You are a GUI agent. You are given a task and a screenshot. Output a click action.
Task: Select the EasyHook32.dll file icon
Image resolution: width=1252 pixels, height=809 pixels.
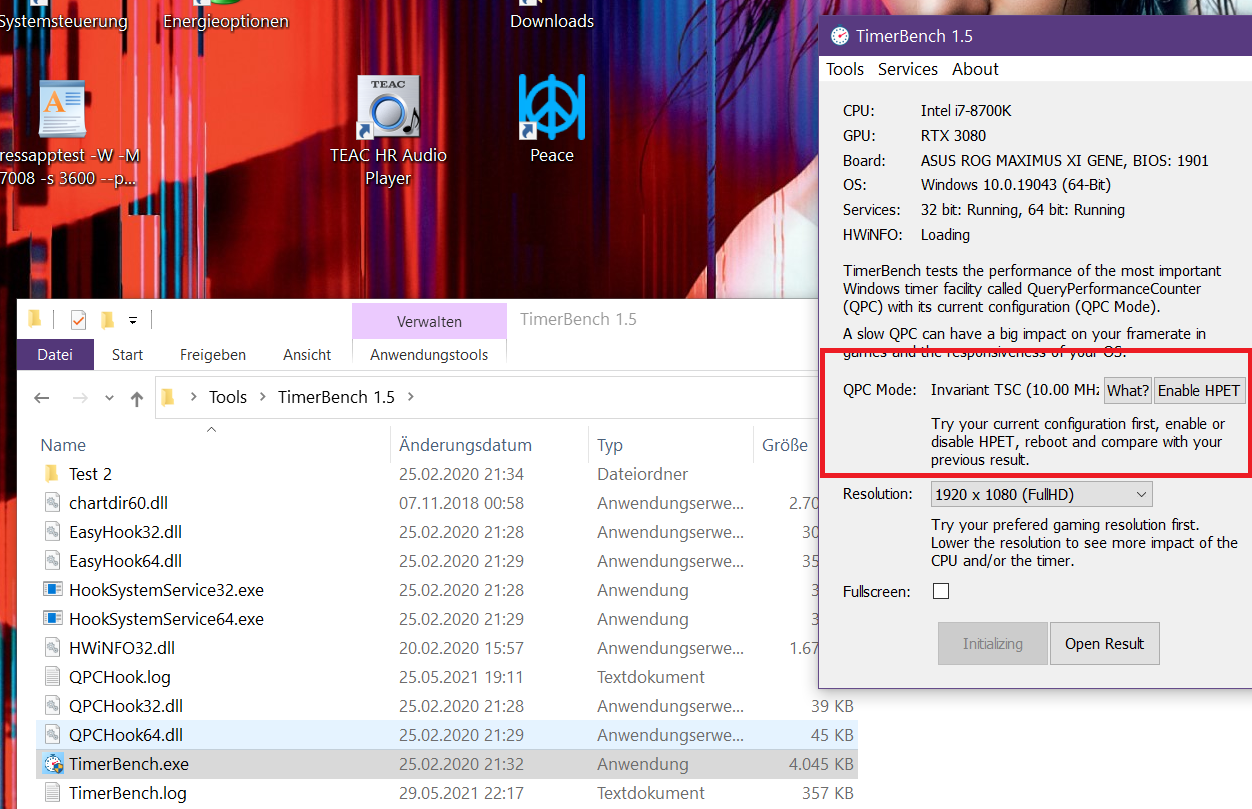pos(53,531)
